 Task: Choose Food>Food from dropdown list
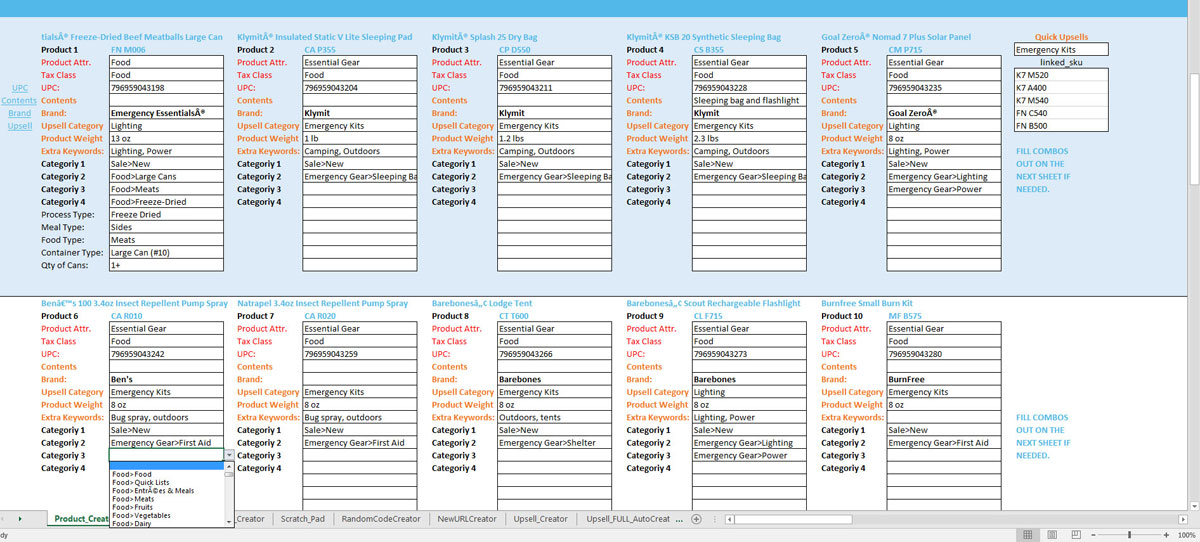[167, 474]
